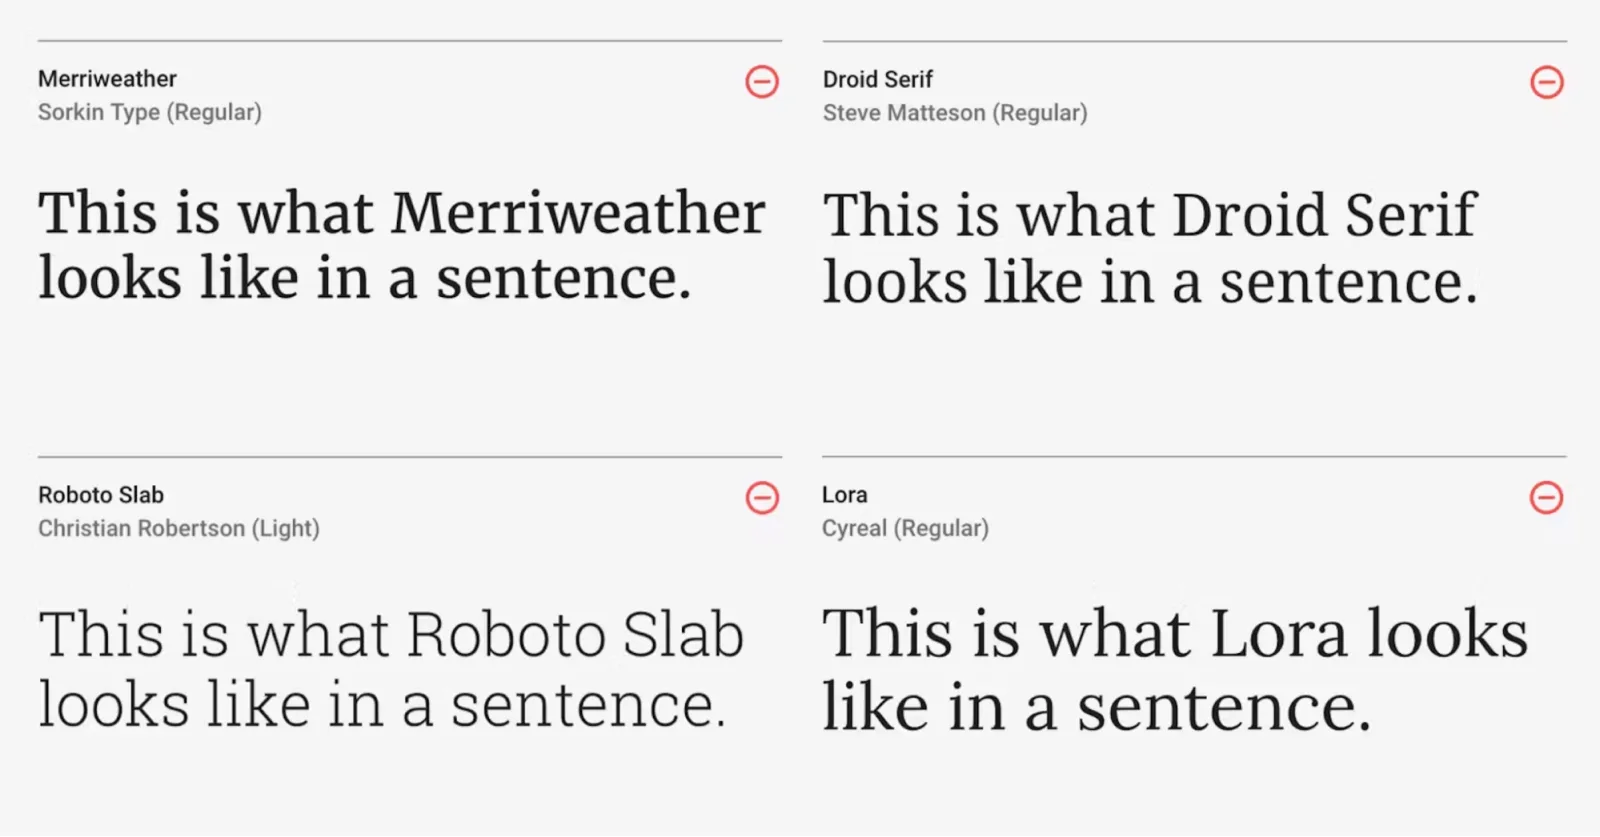Click the "This is what Lora looks" preview line
This screenshot has width=1600, height=837.
coord(1175,634)
